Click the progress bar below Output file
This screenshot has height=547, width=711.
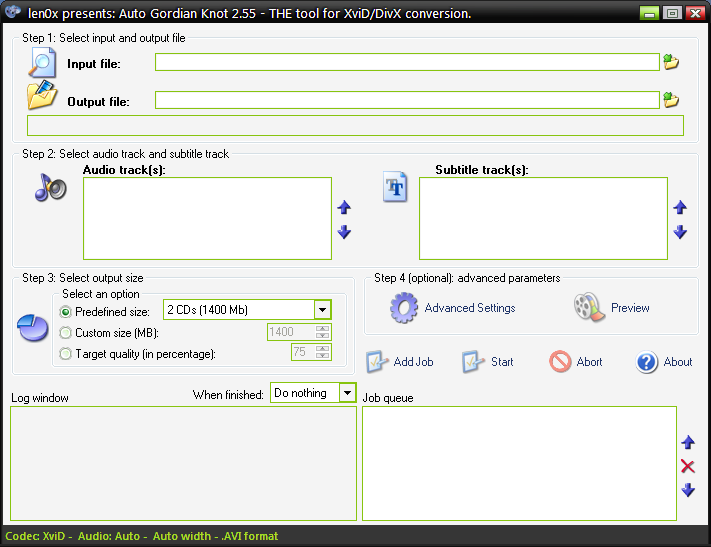point(355,126)
